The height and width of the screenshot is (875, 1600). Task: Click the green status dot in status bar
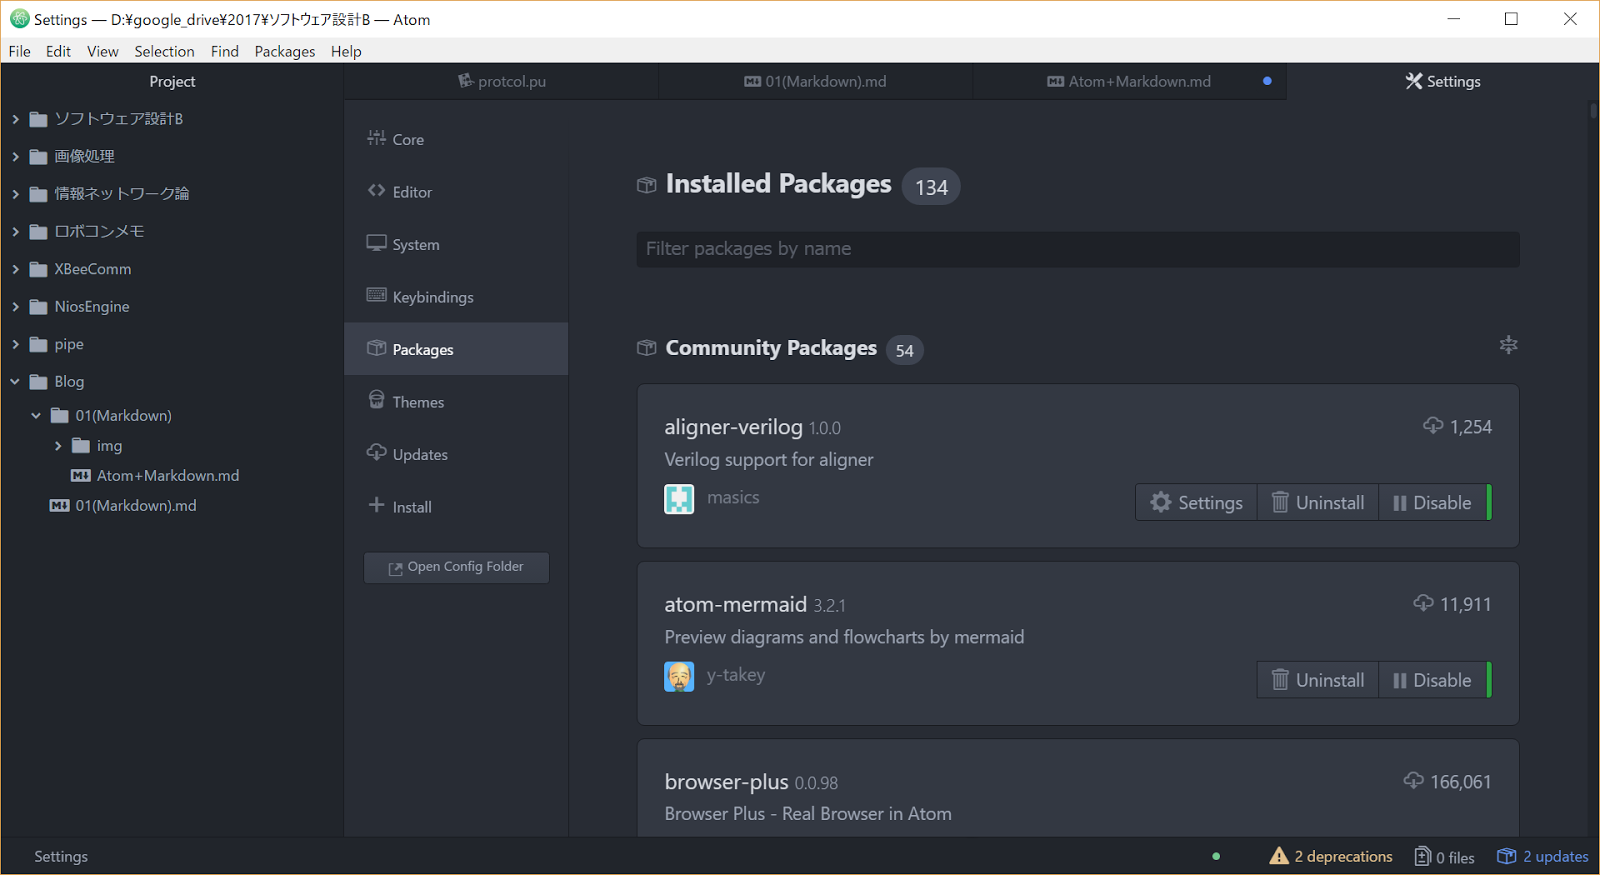[x=1216, y=856]
